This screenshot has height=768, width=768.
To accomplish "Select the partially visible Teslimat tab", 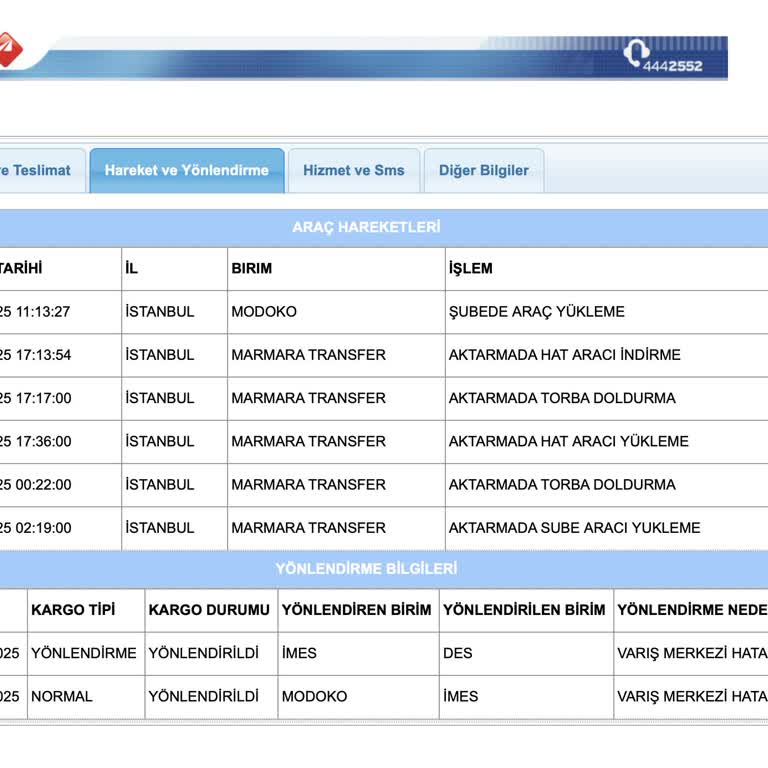I will tap(40, 171).
